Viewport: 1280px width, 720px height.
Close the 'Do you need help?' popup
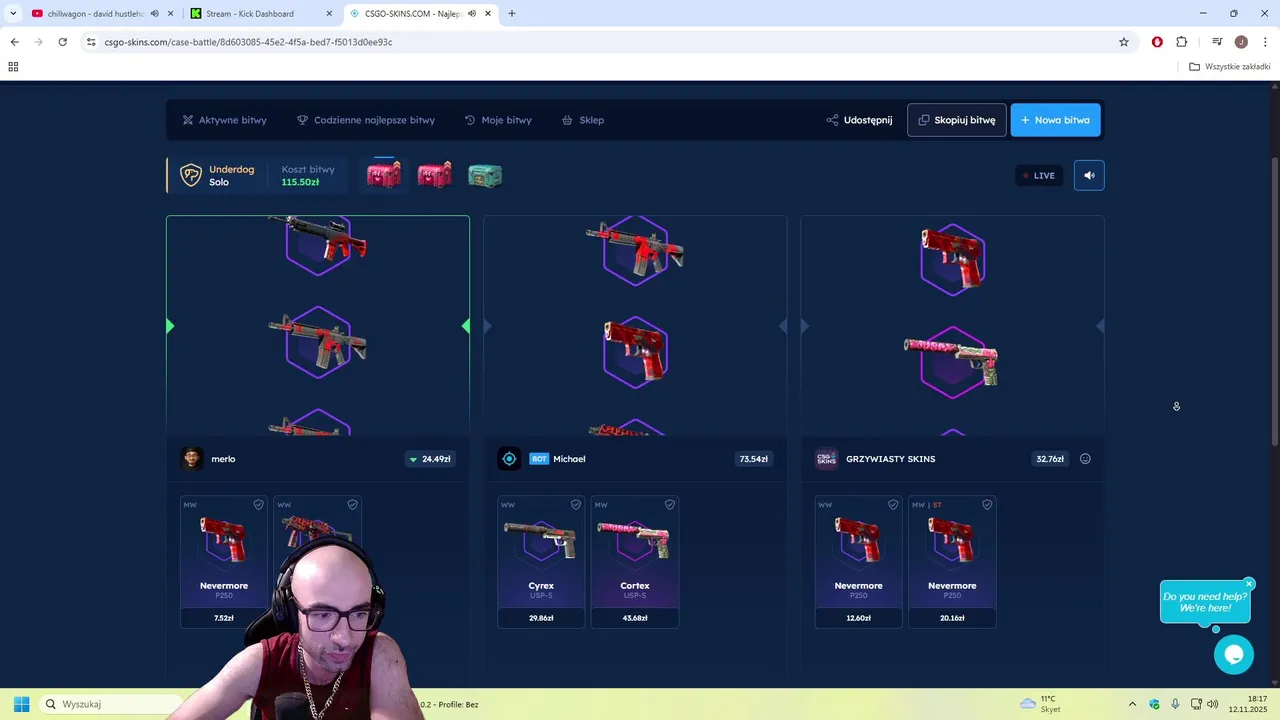1249,584
